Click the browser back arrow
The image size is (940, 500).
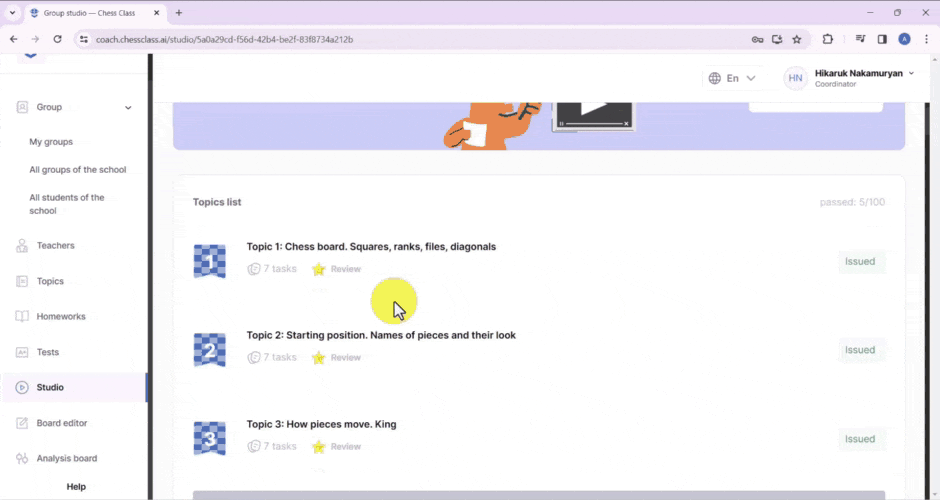click(13, 40)
